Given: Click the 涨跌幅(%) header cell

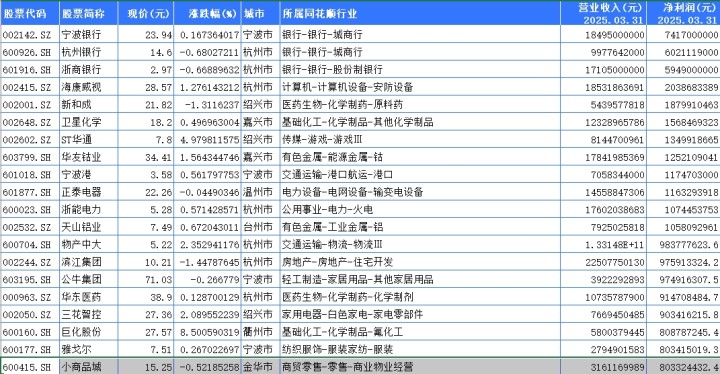Looking at the screenshot, I should [208, 13].
